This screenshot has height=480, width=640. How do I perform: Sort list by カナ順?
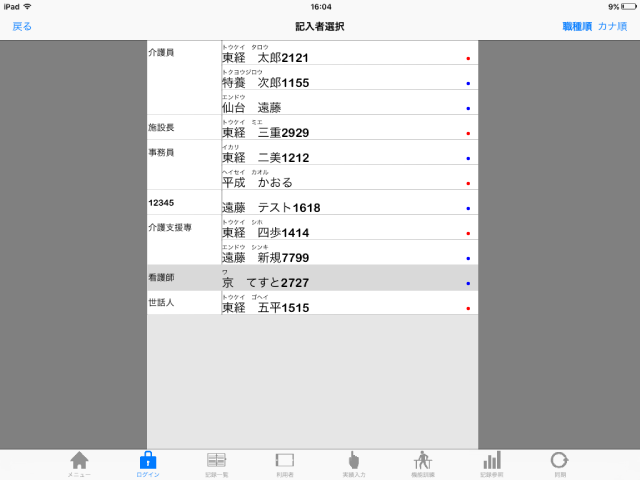(612, 26)
